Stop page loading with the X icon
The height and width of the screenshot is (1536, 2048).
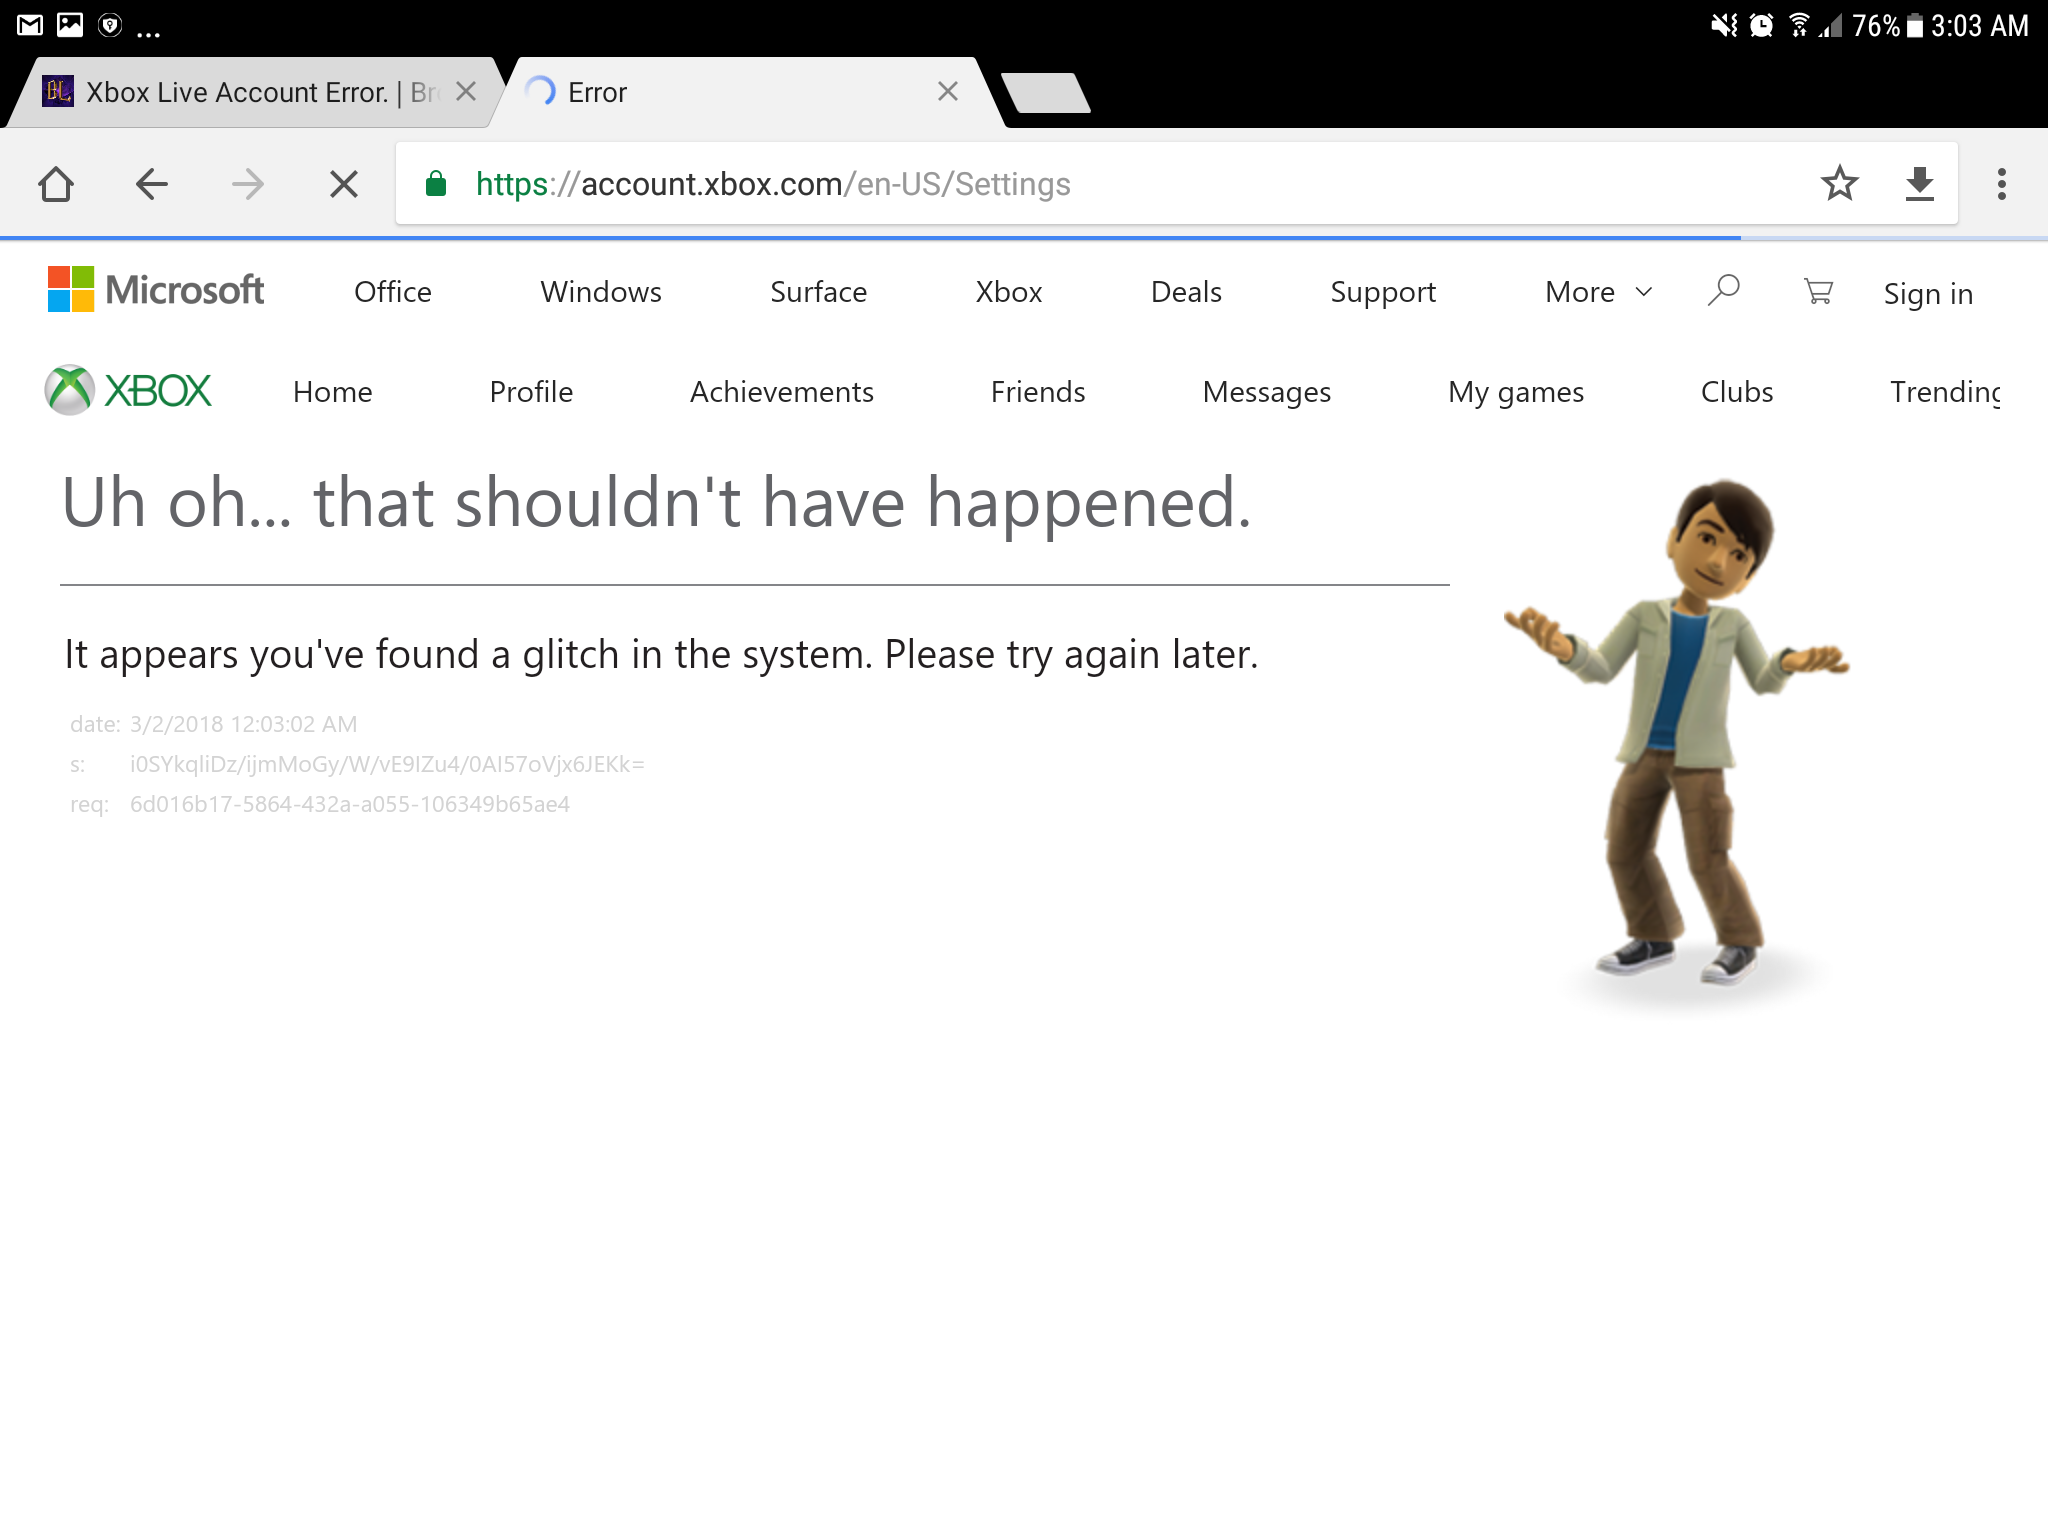tap(343, 184)
